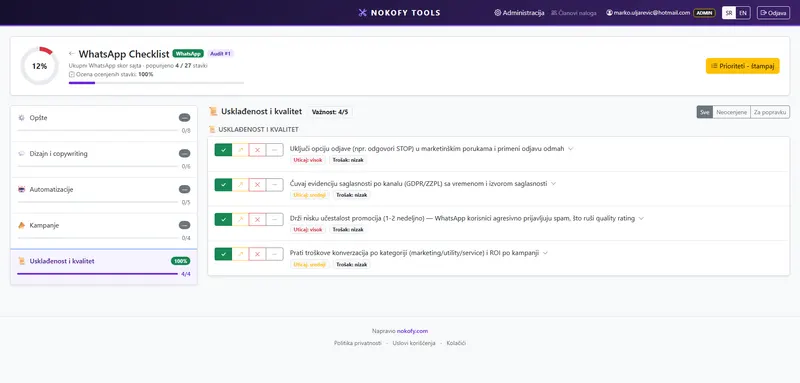Open Uslovi korišćenja link
This screenshot has height=383, width=800.
coord(414,343)
